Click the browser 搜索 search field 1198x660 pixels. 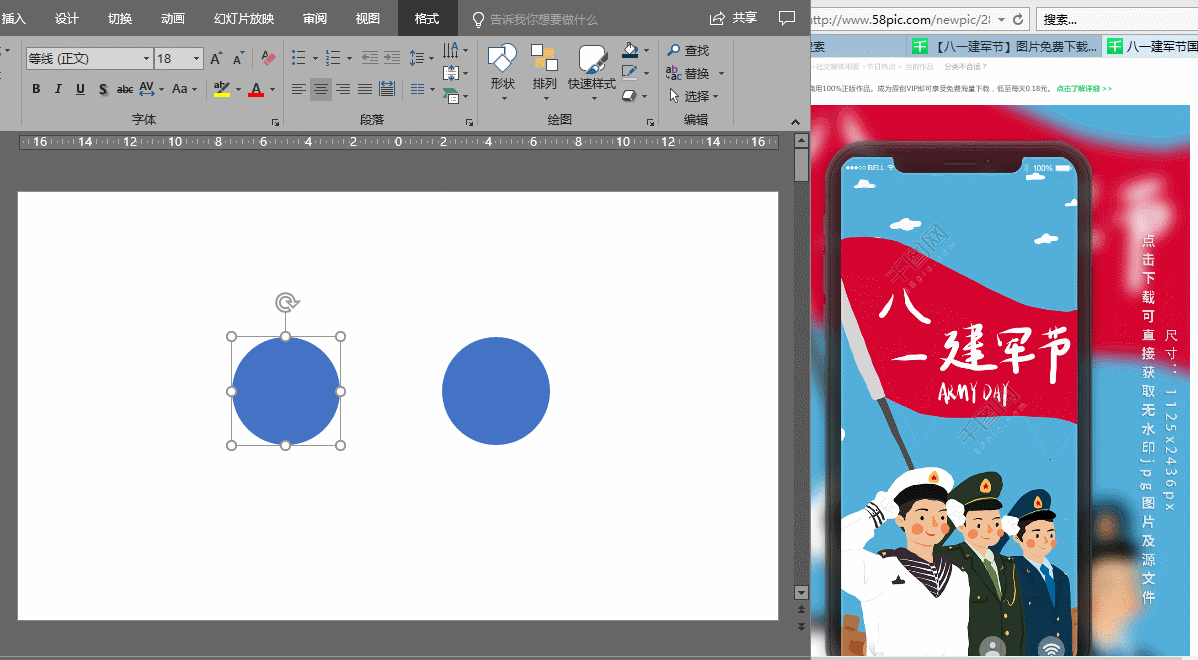pyautogui.click(x=1117, y=19)
